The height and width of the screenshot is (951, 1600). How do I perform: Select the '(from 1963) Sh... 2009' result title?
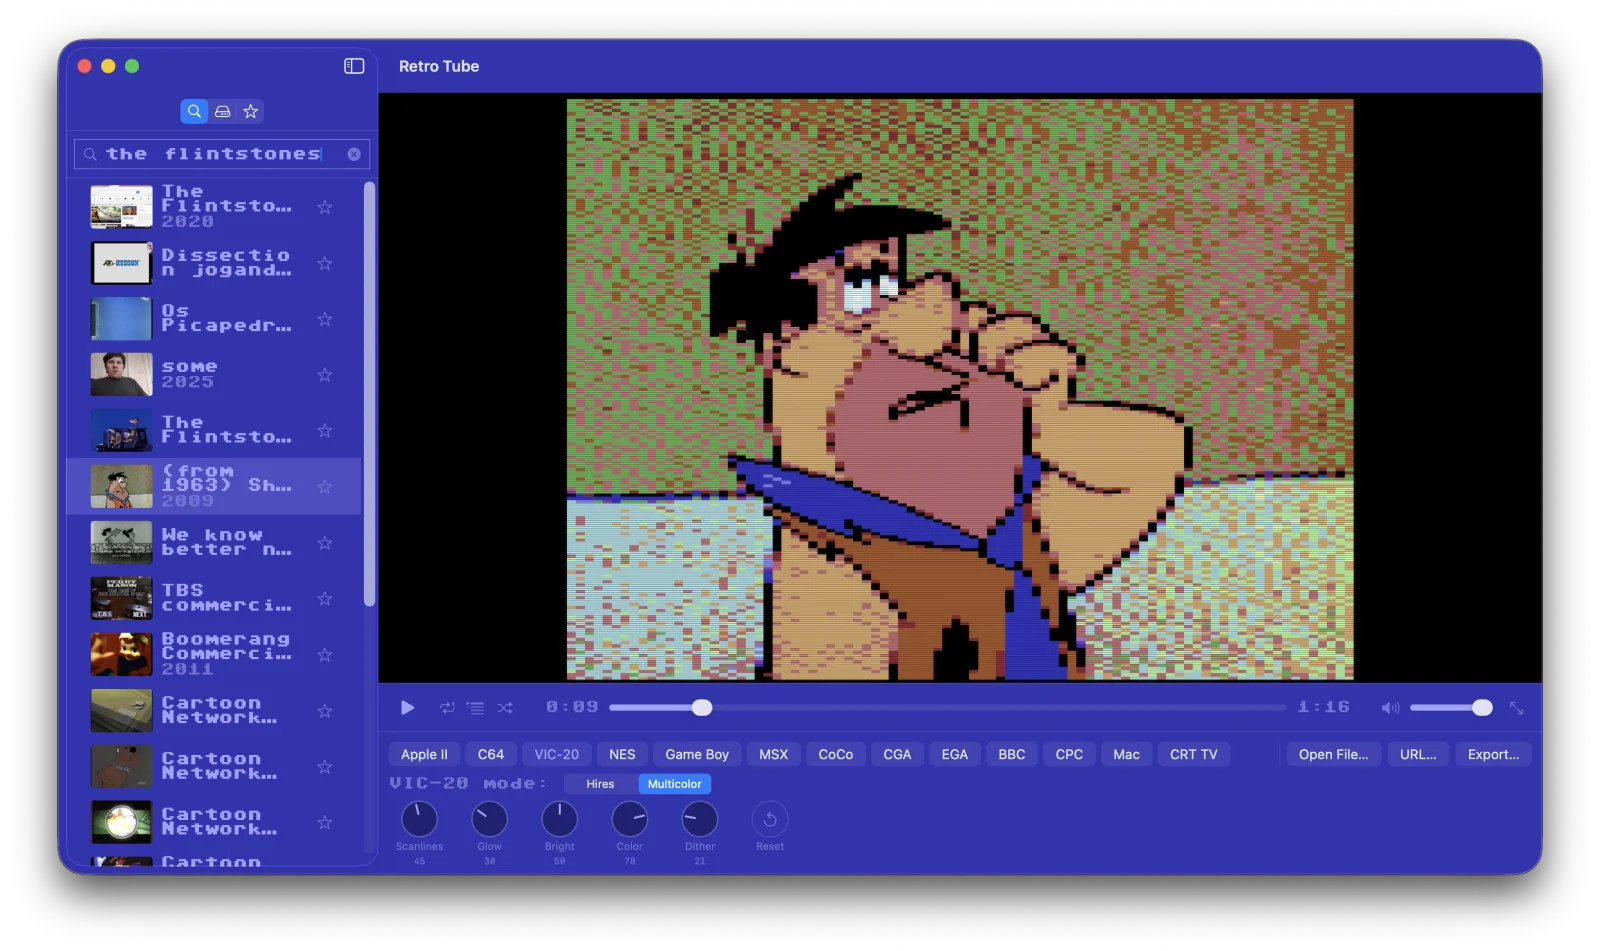(227, 486)
